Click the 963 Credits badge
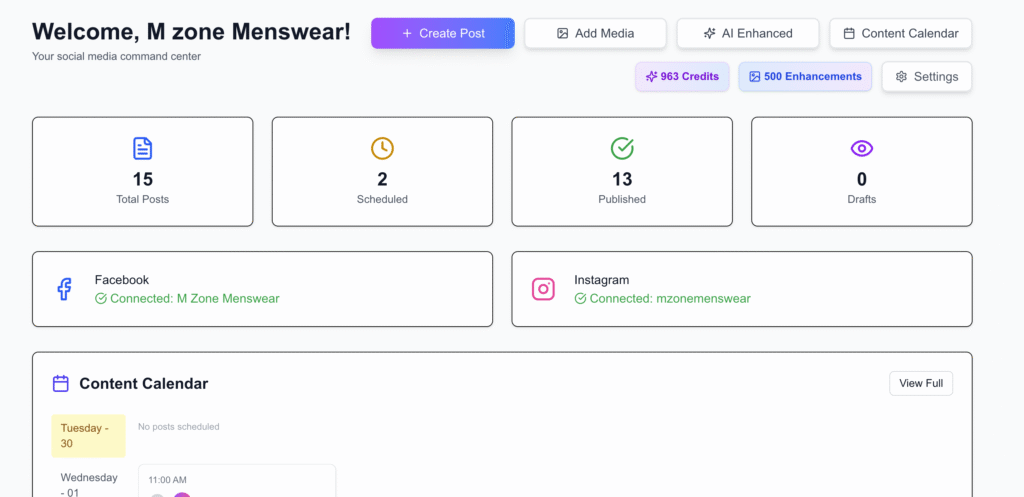1024x497 pixels. coord(682,76)
